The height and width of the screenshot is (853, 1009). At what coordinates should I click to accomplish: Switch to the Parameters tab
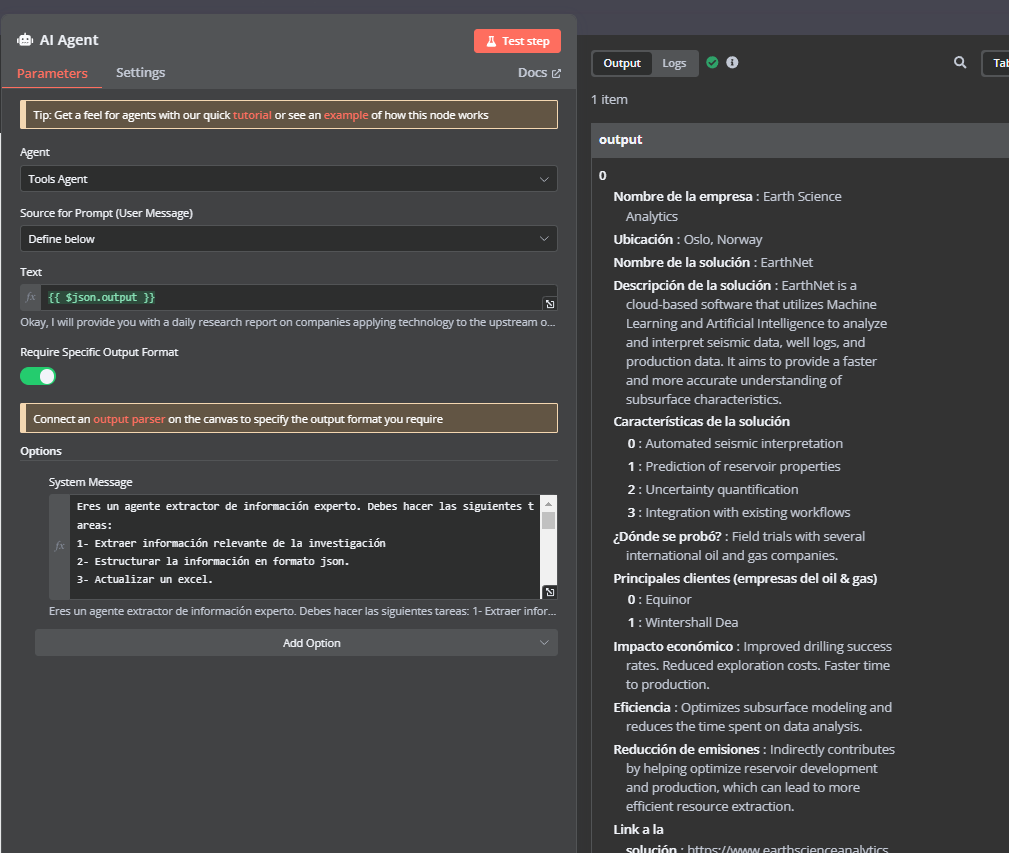coord(52,73)
